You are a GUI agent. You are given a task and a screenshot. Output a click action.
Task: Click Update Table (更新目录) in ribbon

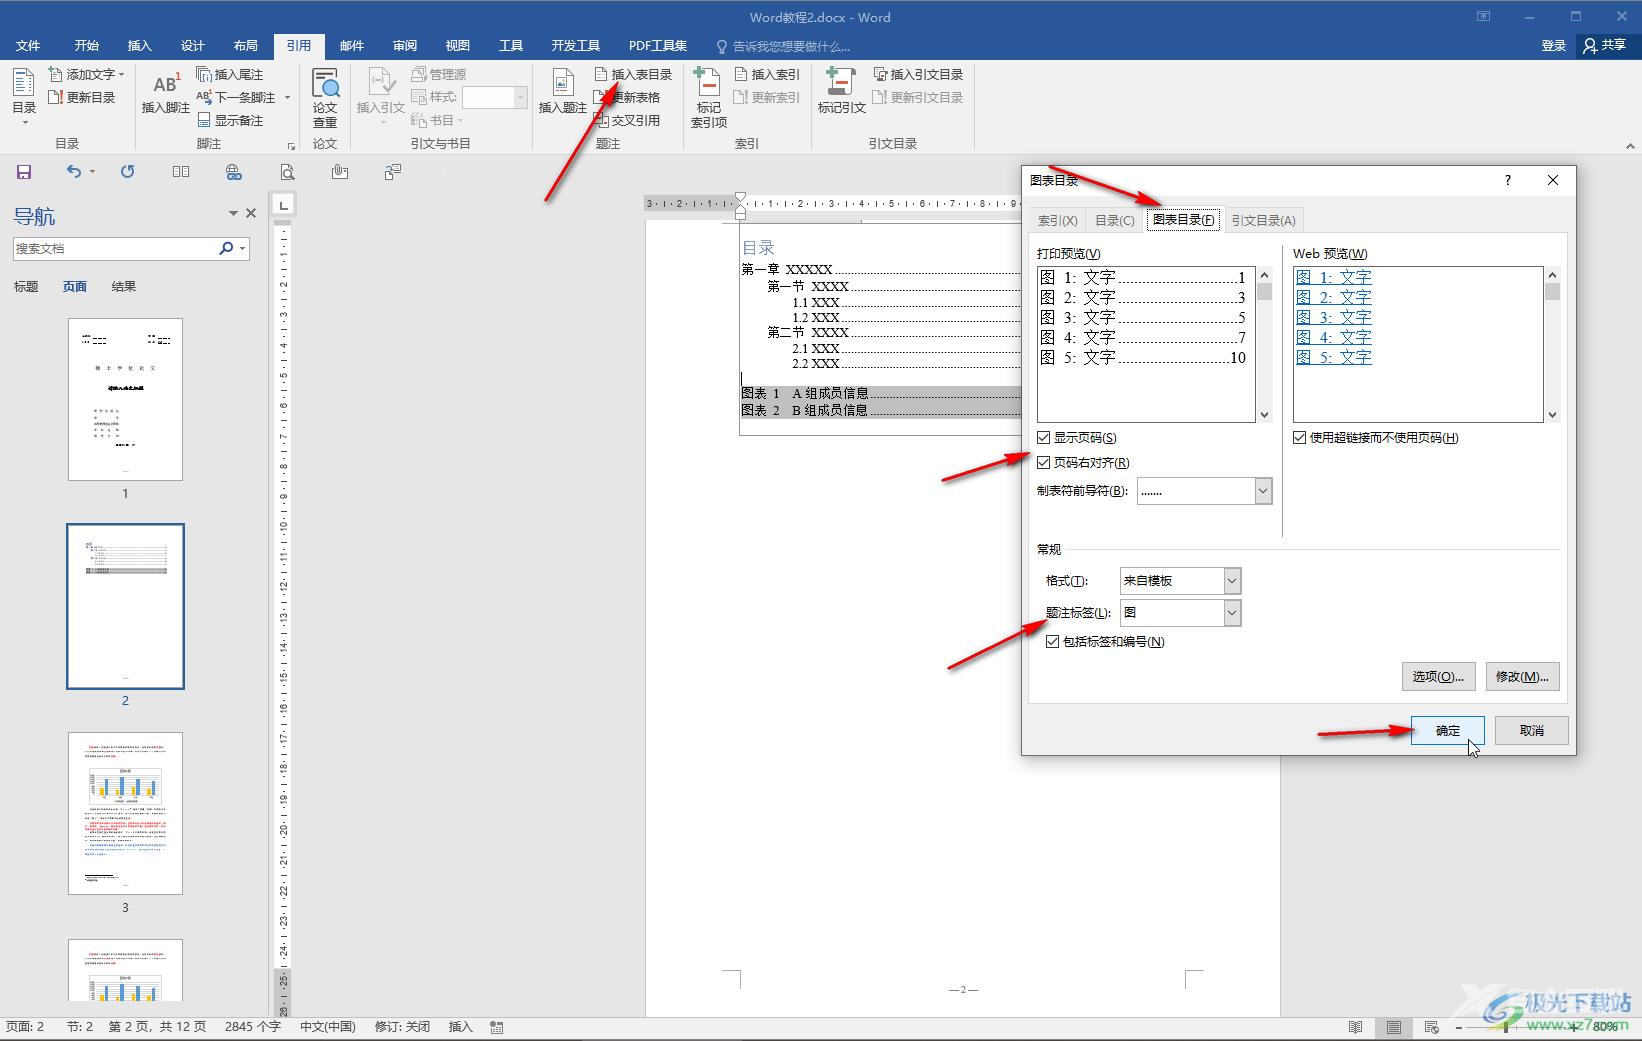point(82,97)
